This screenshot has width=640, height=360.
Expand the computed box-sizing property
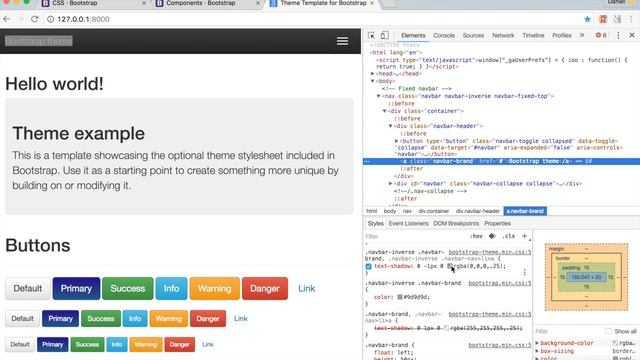point(537,351)
